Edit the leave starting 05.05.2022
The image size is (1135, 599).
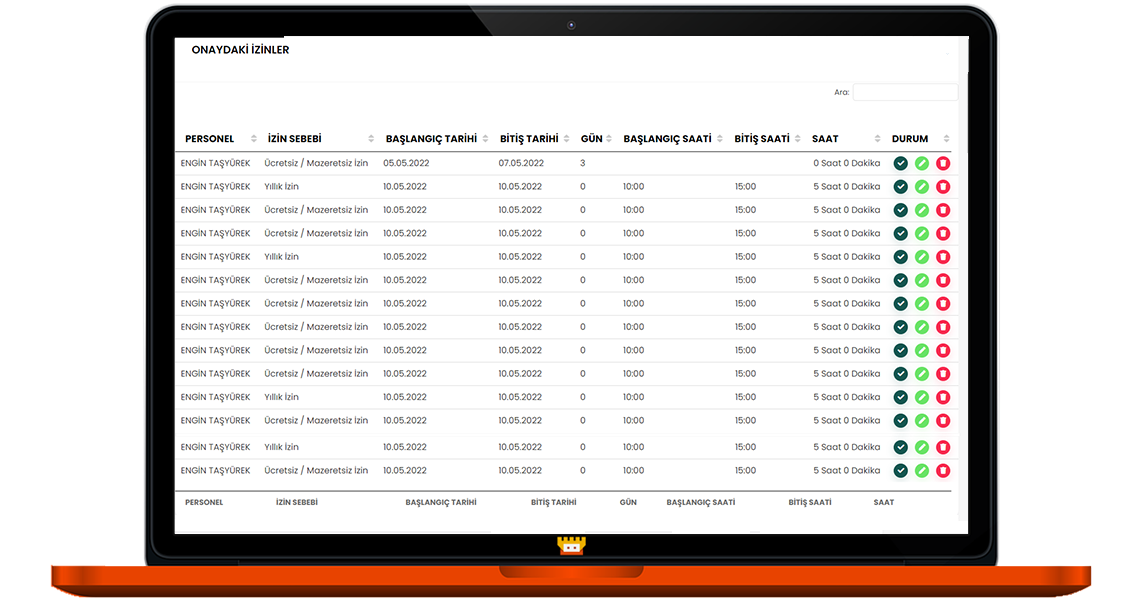(921, 163)
